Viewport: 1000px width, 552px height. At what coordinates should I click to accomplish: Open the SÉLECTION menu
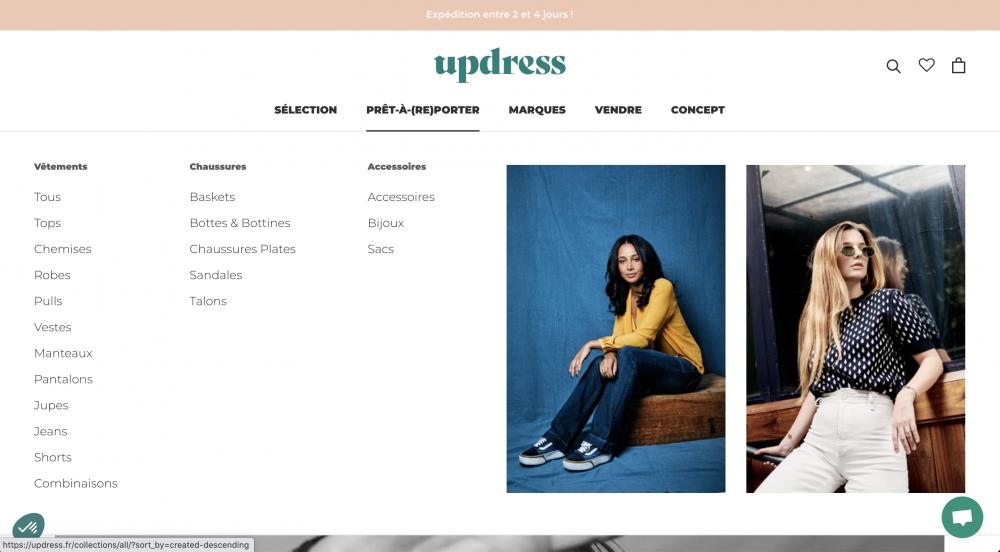[305, 110]
